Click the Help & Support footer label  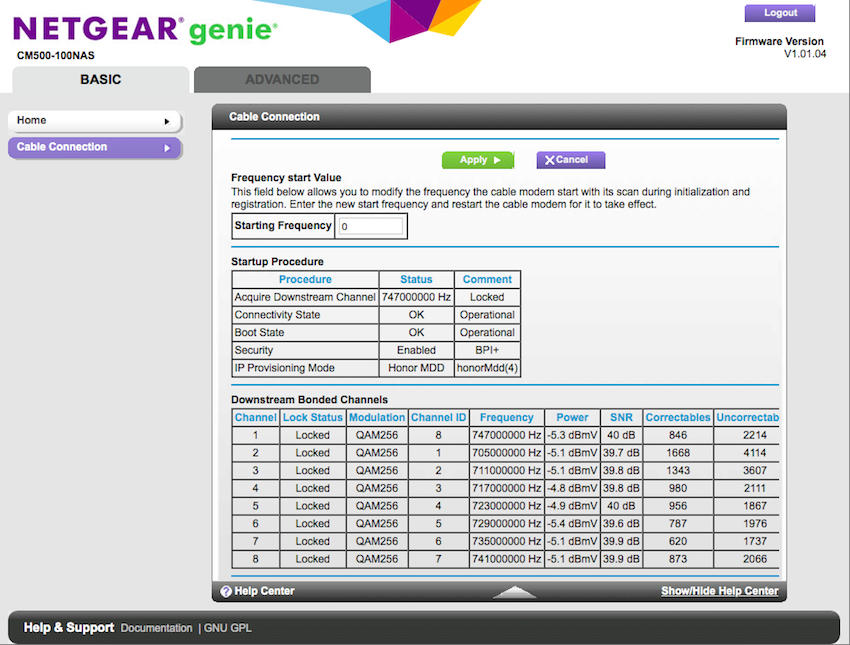click(x=69, y=628)
